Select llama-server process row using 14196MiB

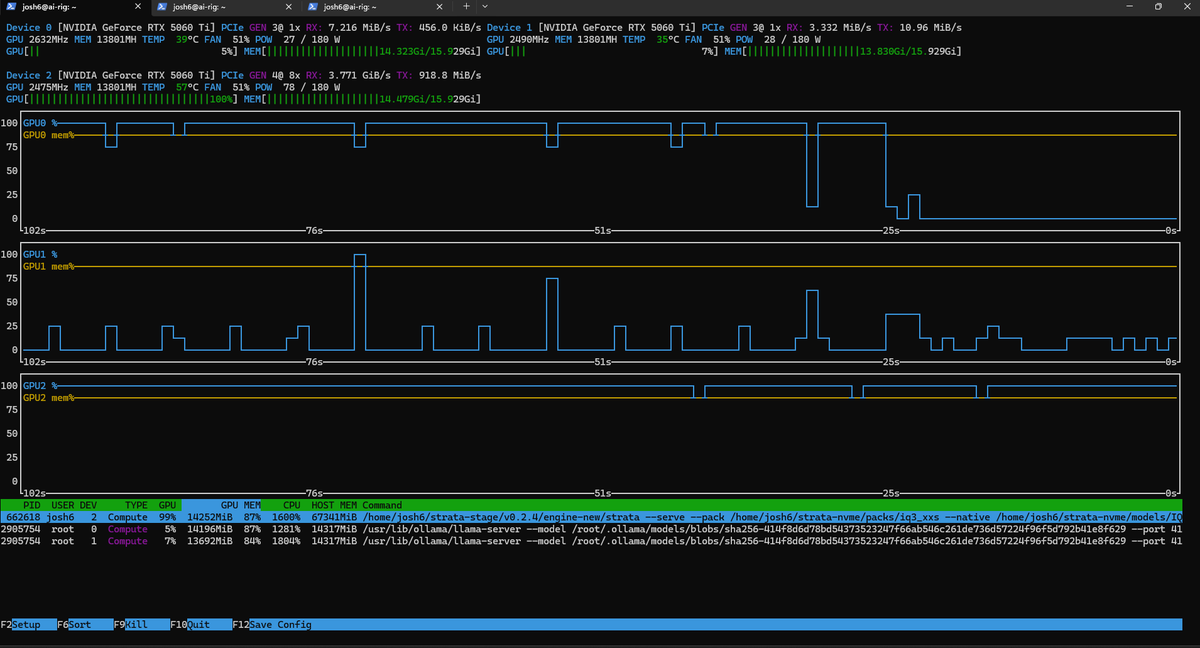point(591,529)
